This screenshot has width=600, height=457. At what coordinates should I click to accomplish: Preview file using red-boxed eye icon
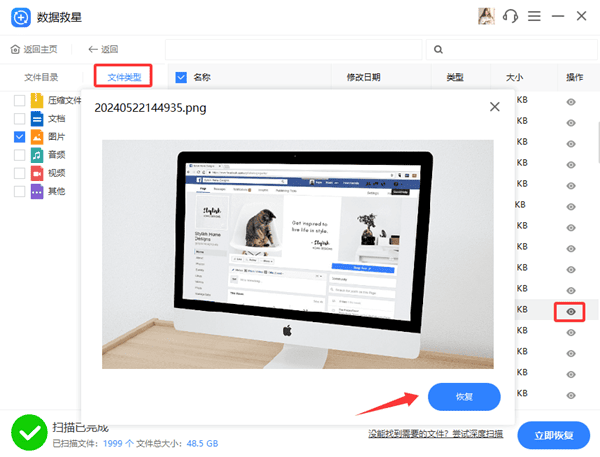click(571, 312)
